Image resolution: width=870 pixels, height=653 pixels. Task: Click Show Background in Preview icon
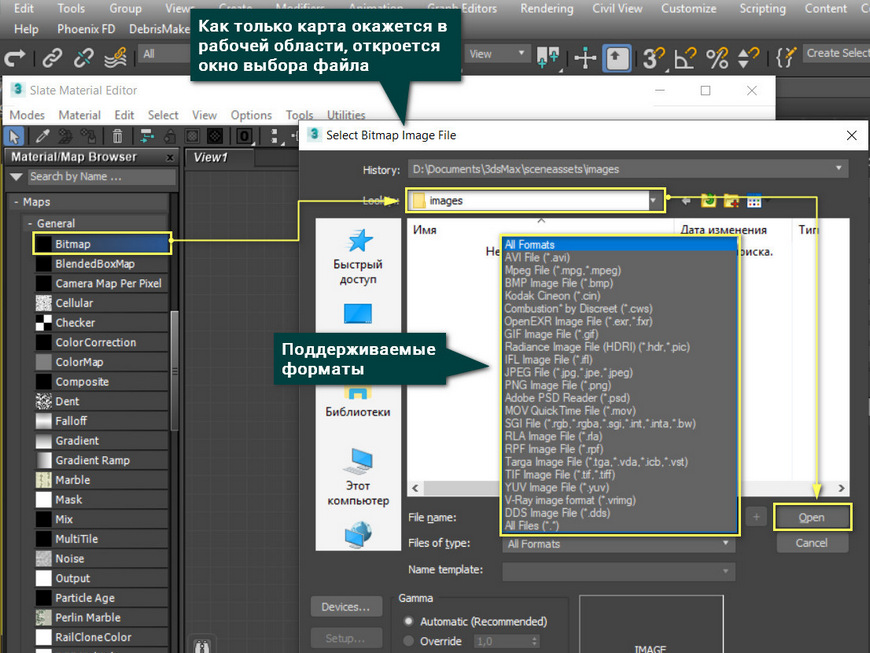point(215,135)
